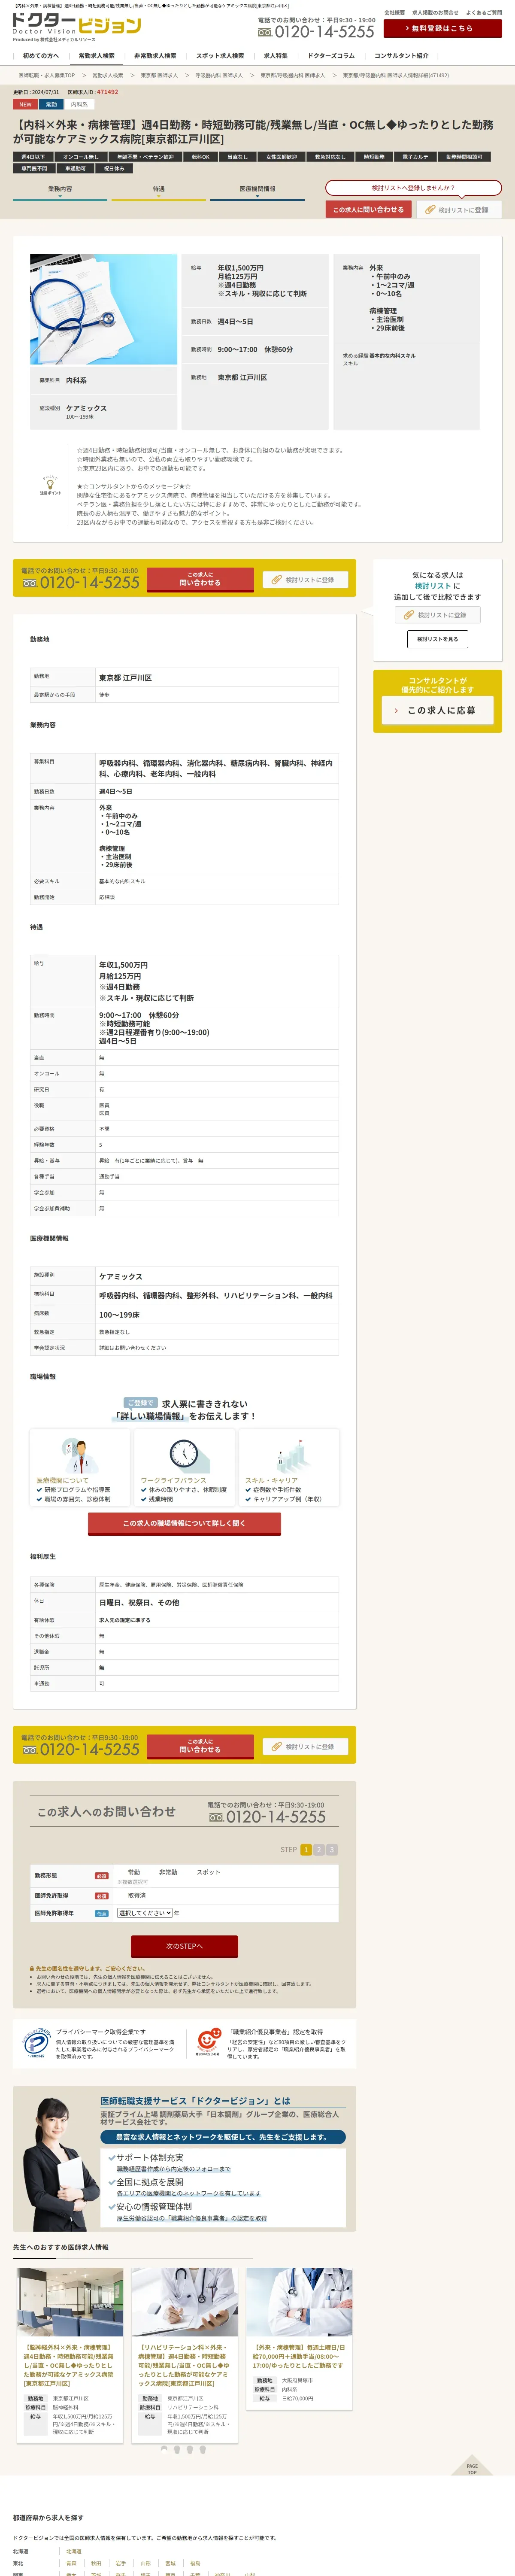Open the スポット求人検索 navigation menu
Image resolution: width=515 pixels, height=2576 pixels.
(220, 56)
